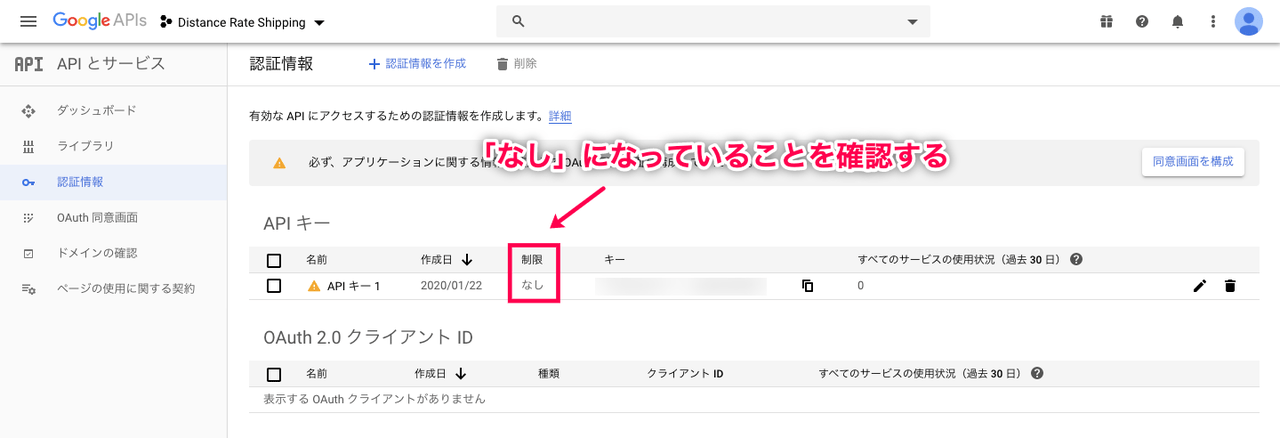1280x438 pixels.
Task: Go to the Google APIs logo home
Action: pyautogui.click(x=99, y=21)
